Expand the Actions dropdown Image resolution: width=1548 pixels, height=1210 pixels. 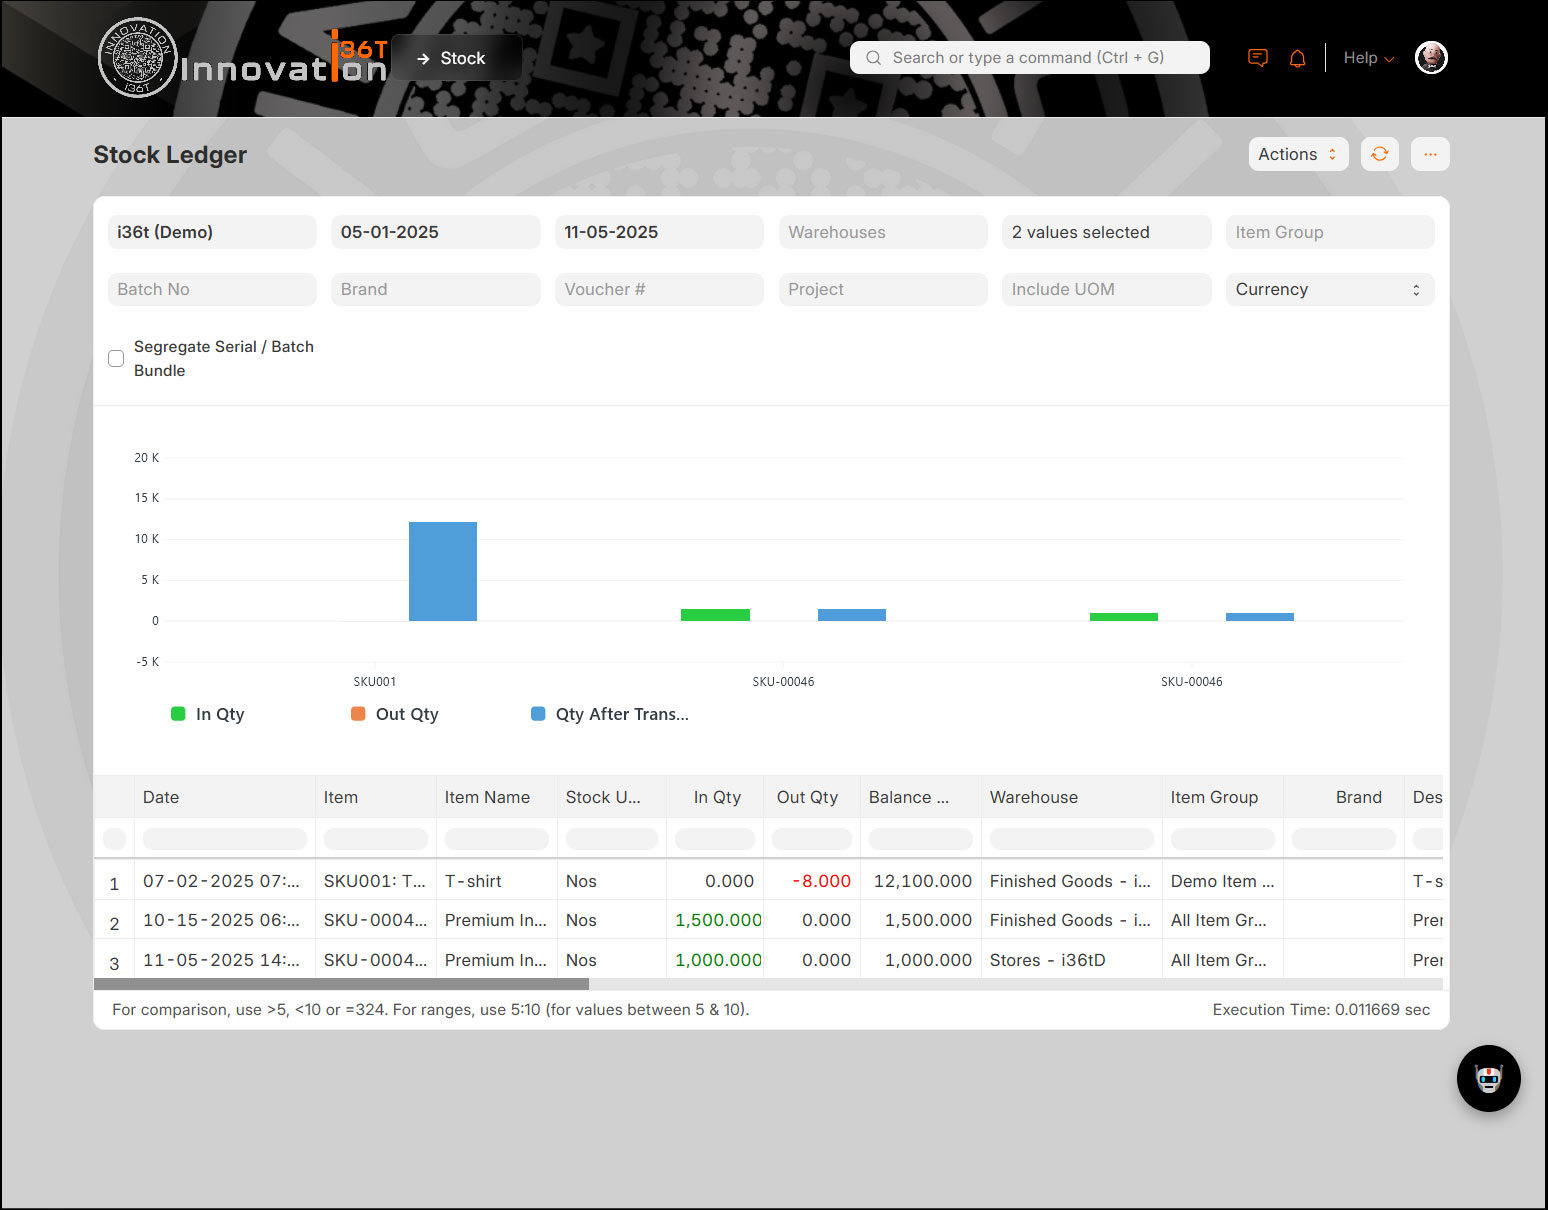1297,154
